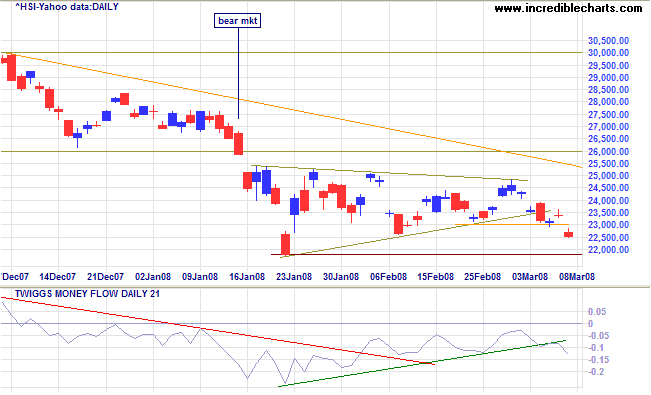Click the 21Dec07 date label
651x395 pixels.
point(105,277)
